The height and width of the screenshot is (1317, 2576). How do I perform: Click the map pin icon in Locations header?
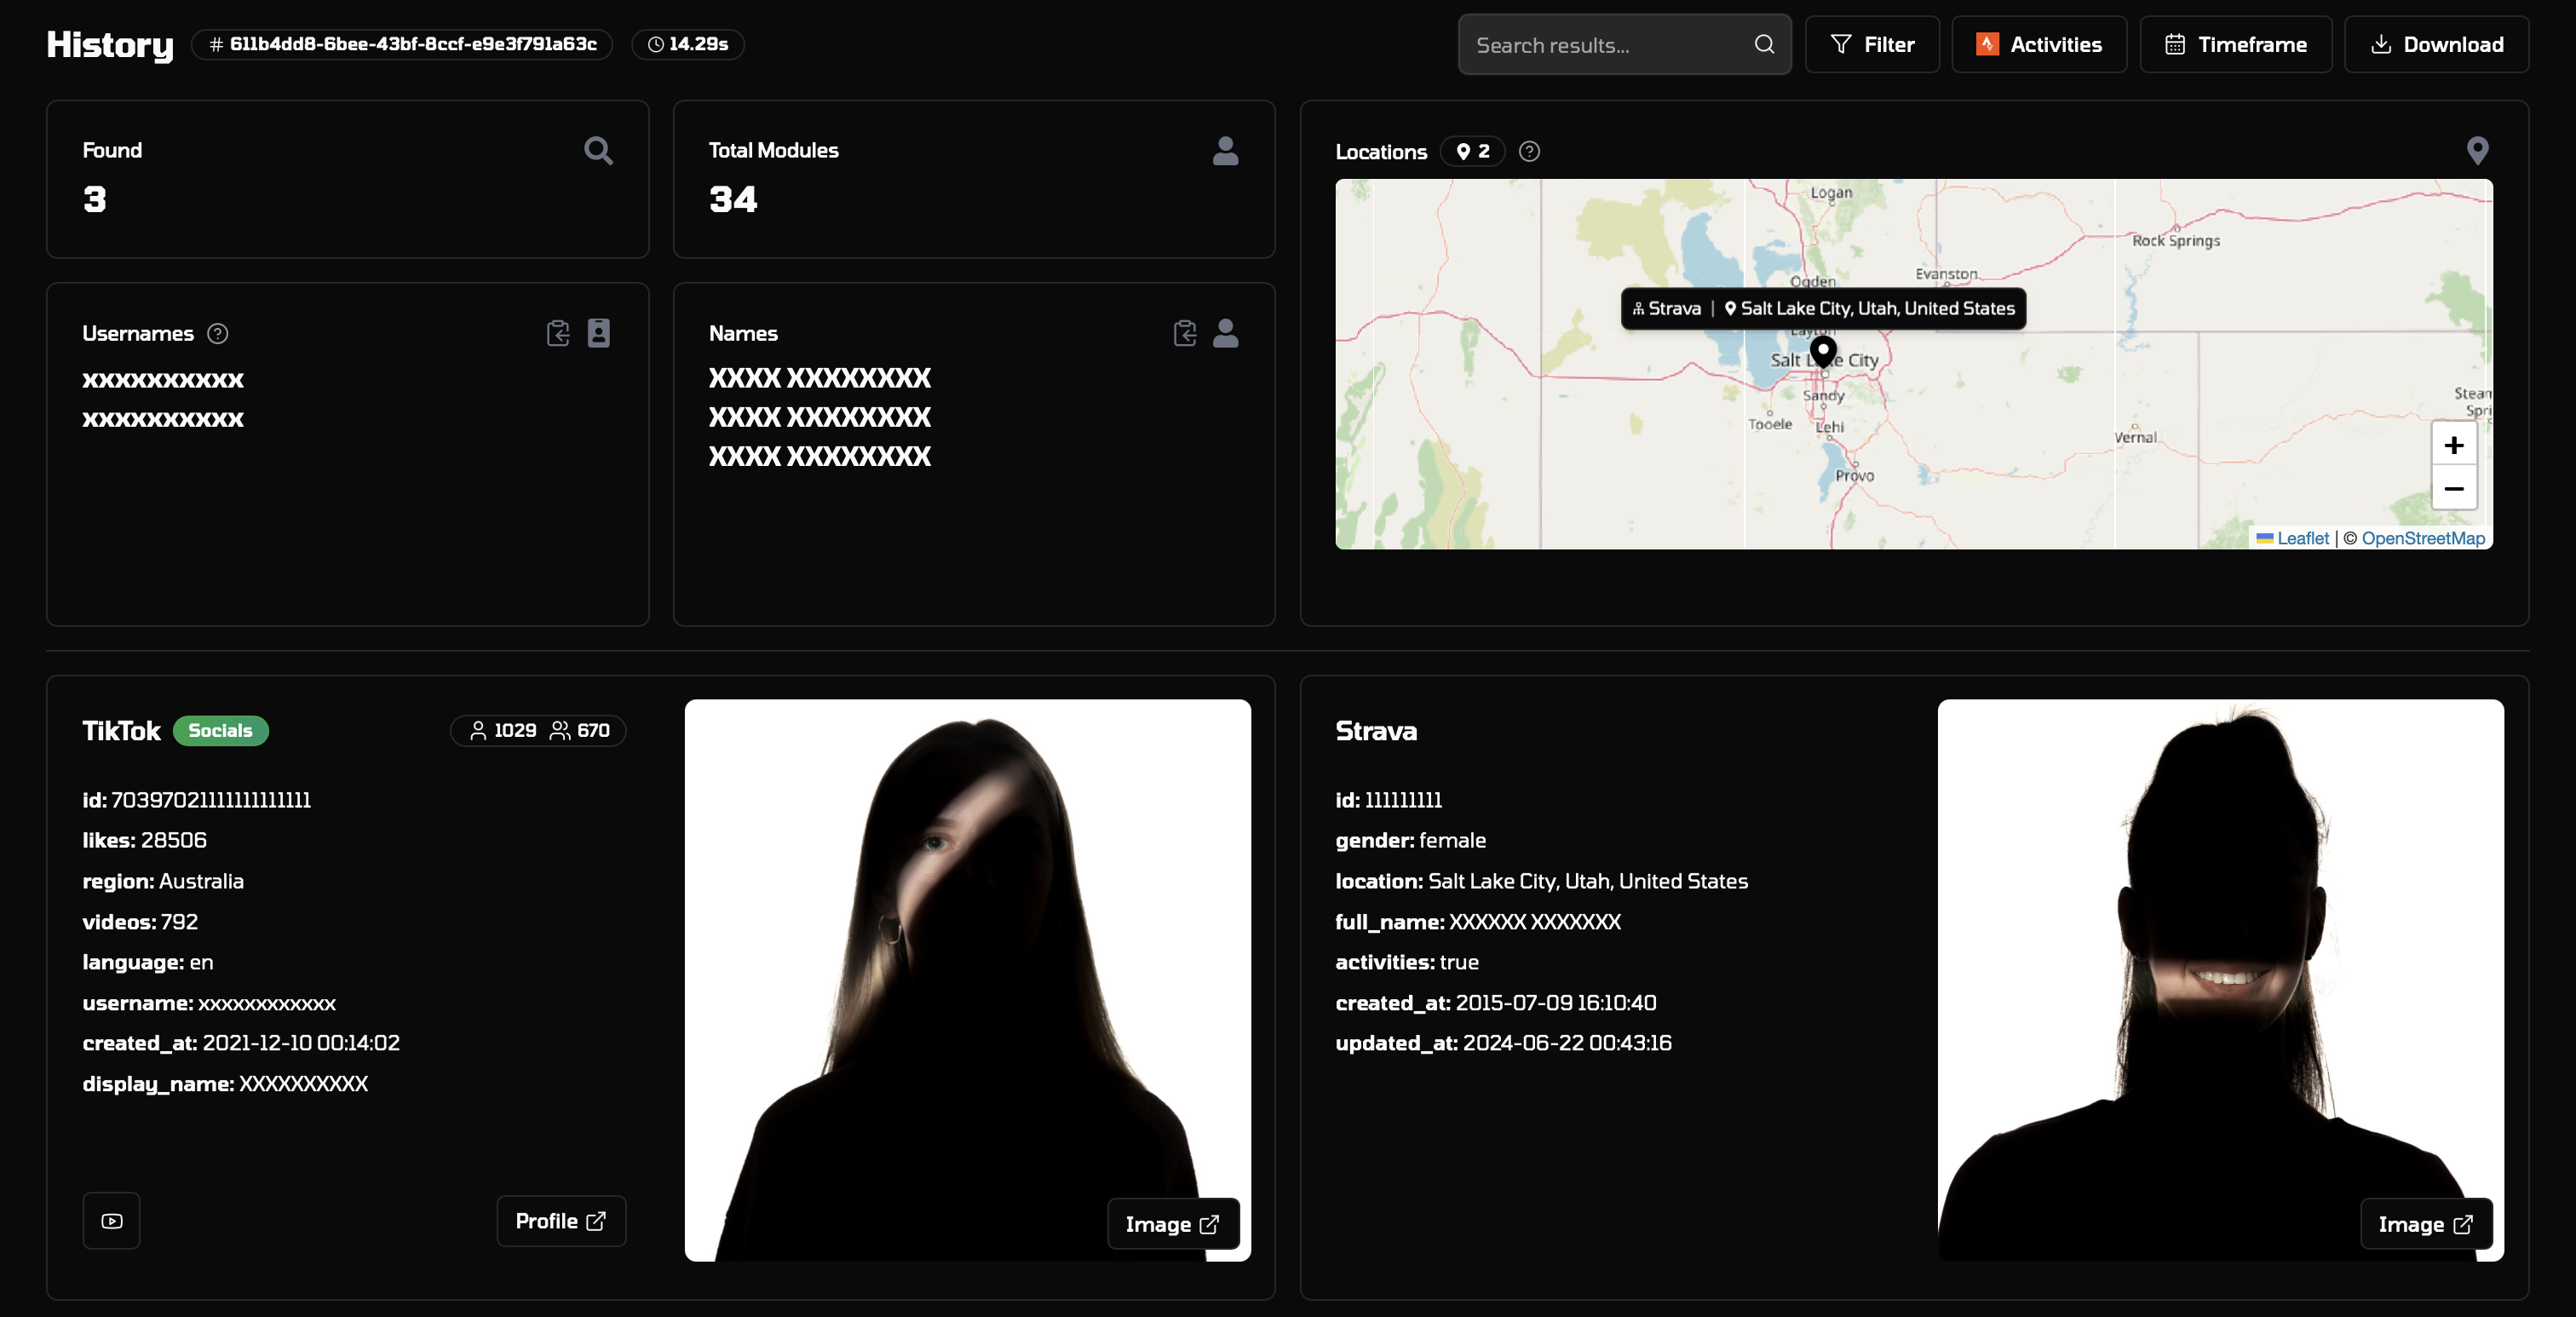(x=2477, y=151)
